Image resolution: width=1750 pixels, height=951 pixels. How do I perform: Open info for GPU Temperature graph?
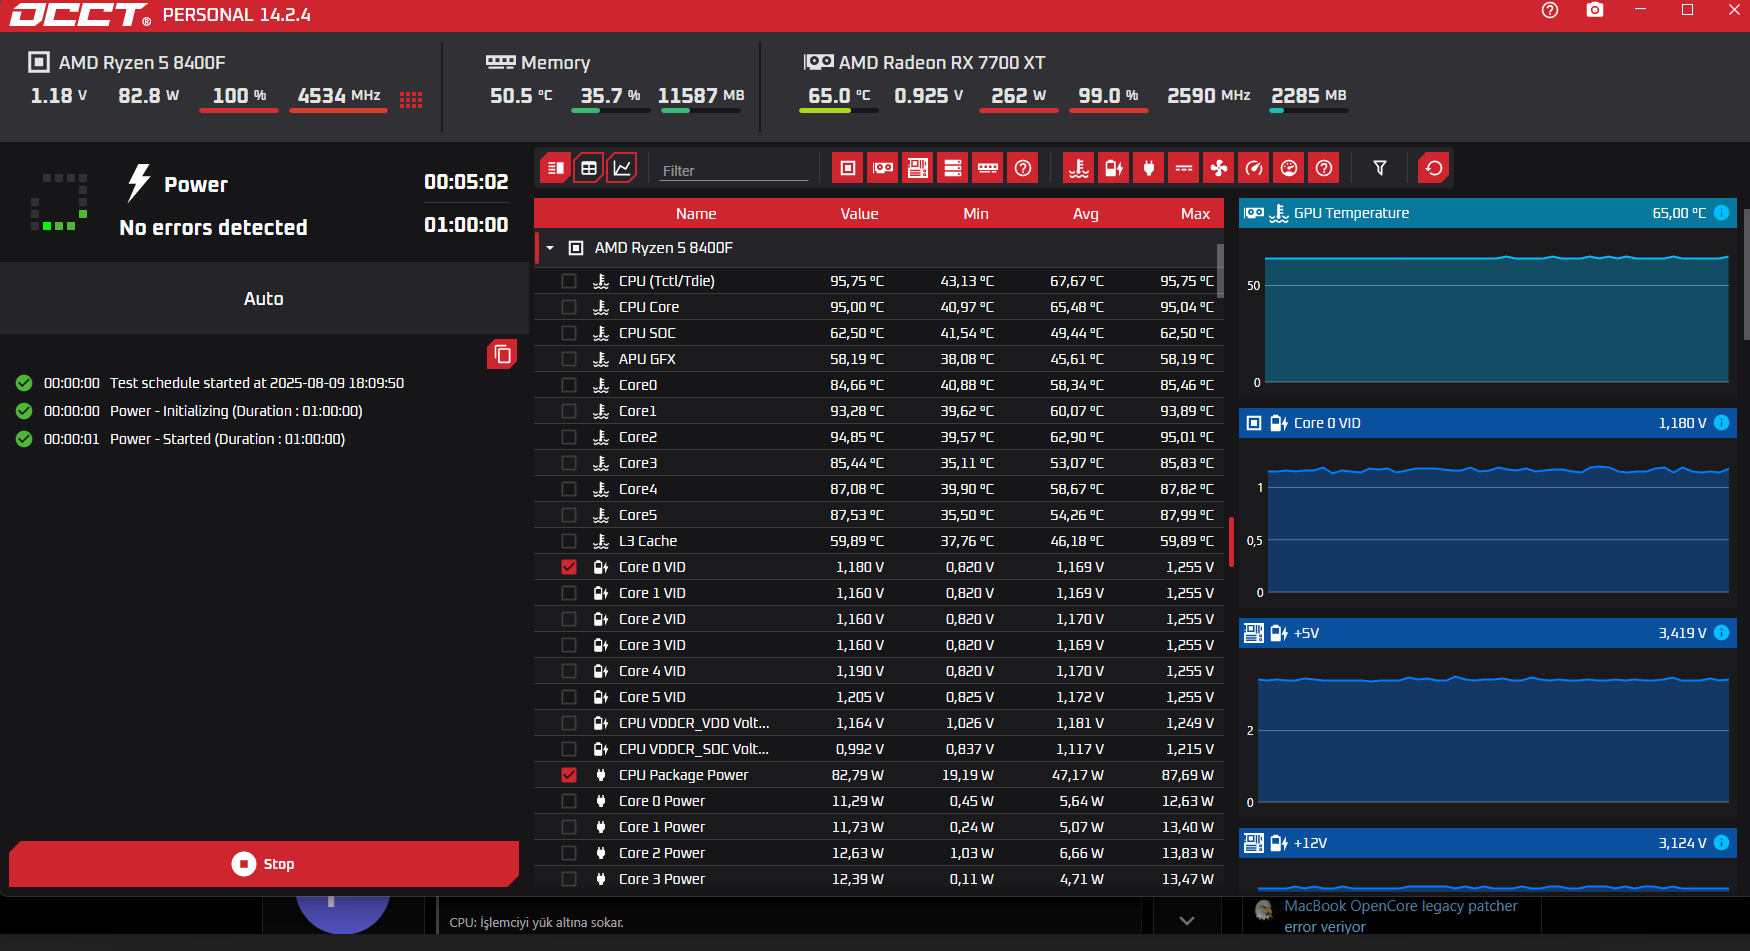(1722, 213)
